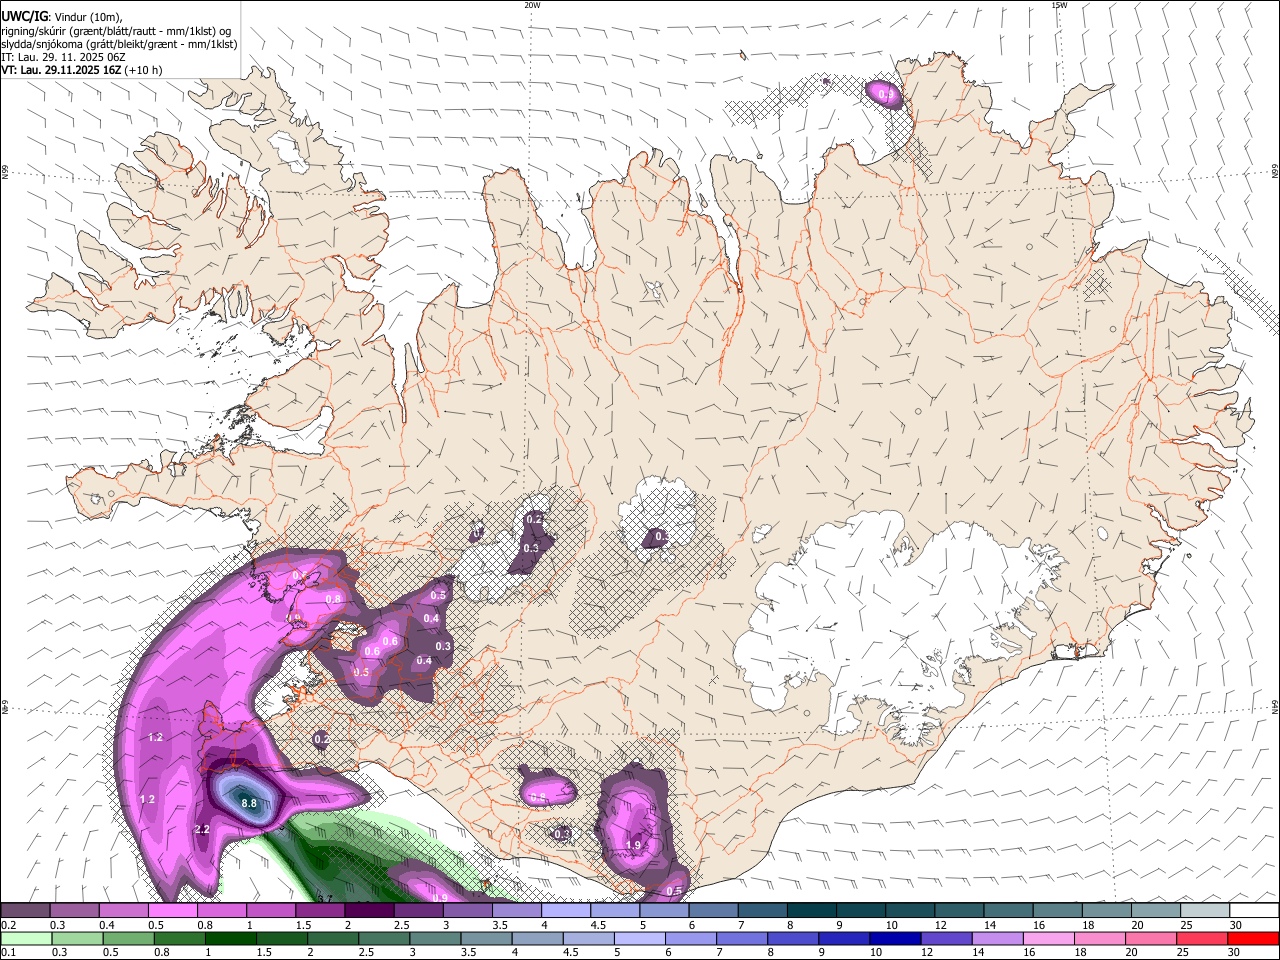
Task: Pick the red rain swatch between 25 and 30
Action: [1202, 939]
